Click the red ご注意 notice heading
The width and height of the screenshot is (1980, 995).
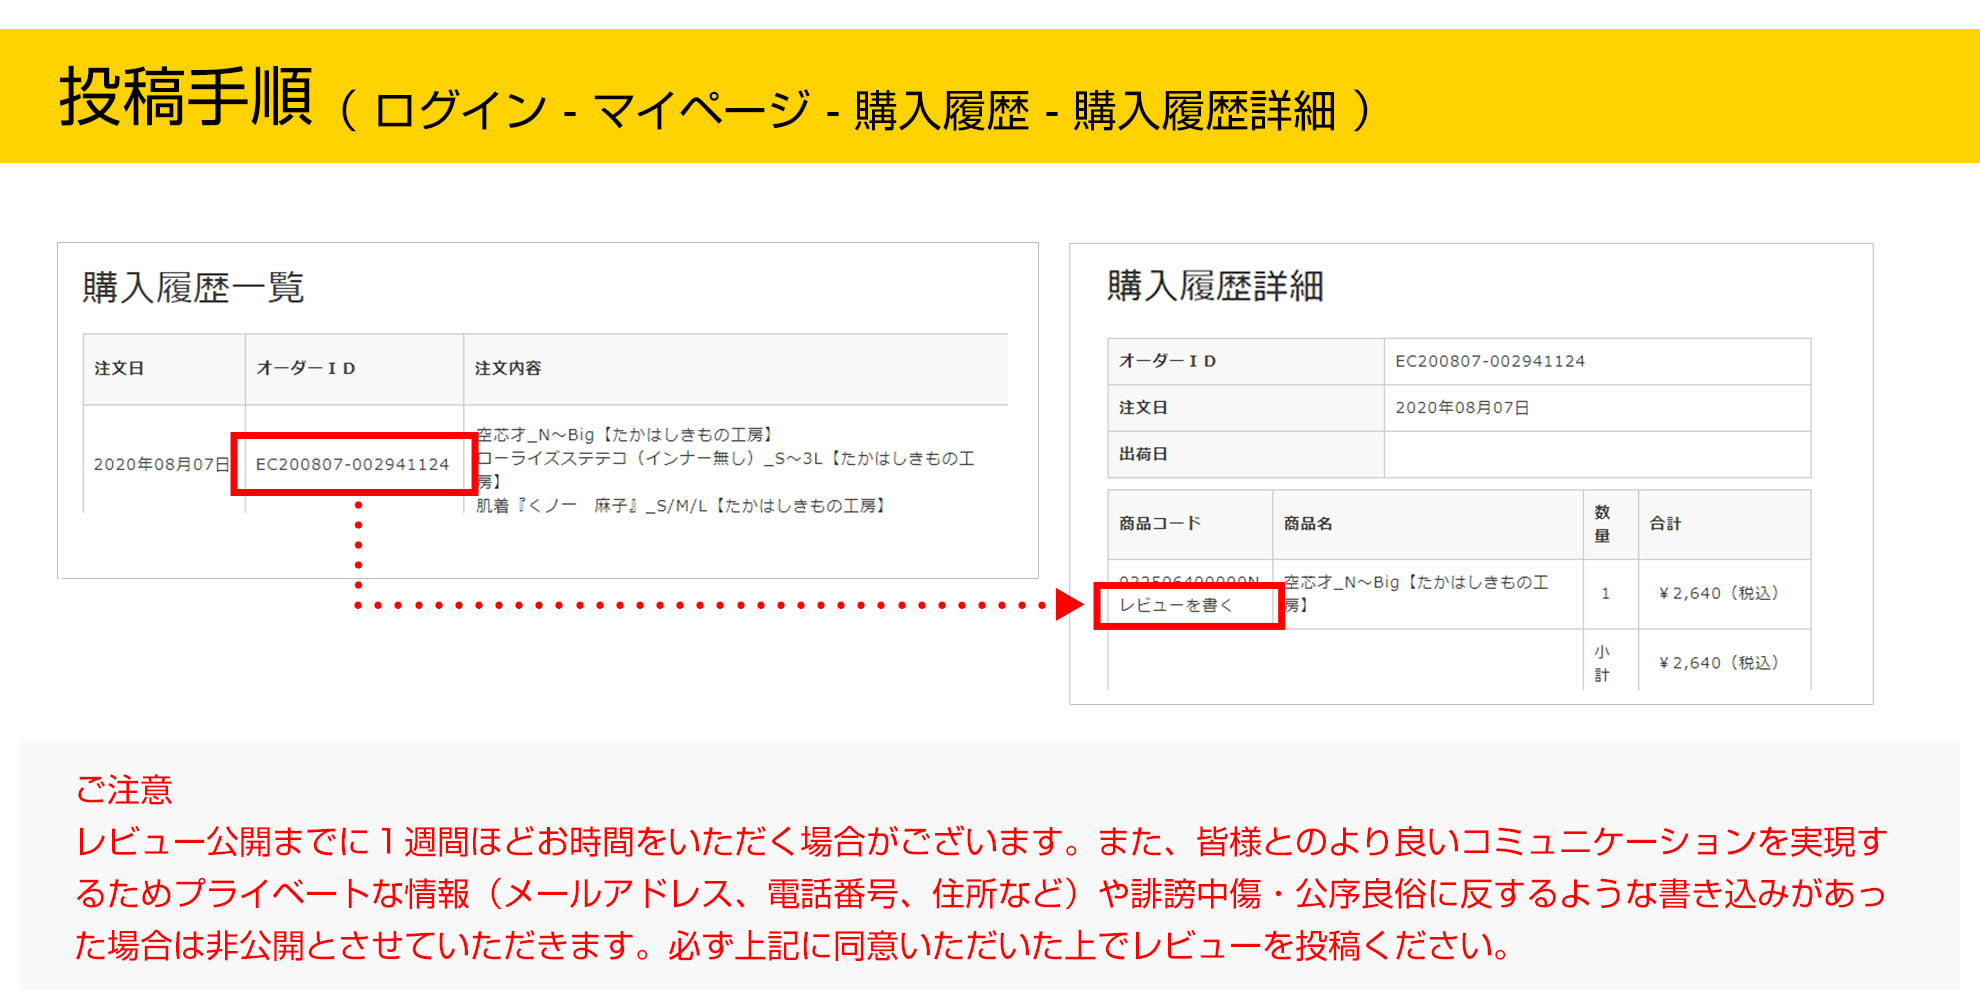tap(124, 790)
